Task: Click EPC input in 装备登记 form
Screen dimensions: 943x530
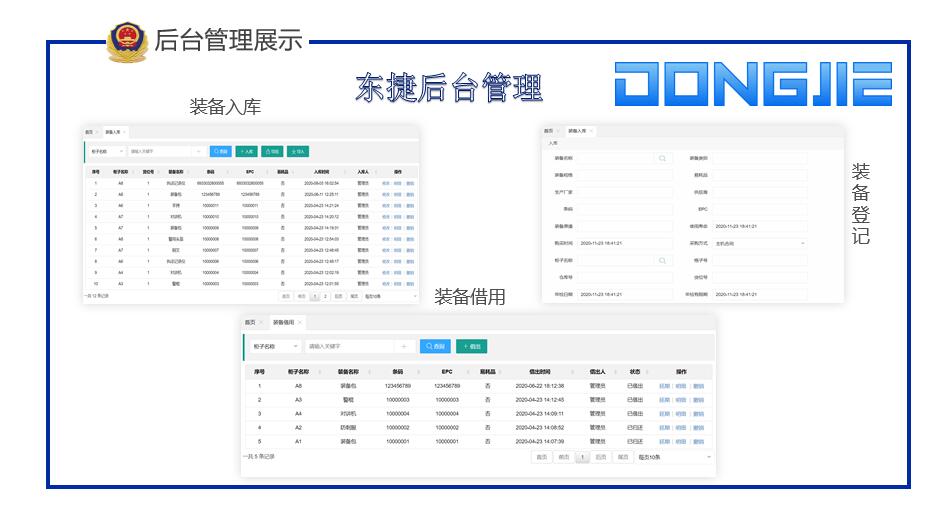Action: point(760,209)
